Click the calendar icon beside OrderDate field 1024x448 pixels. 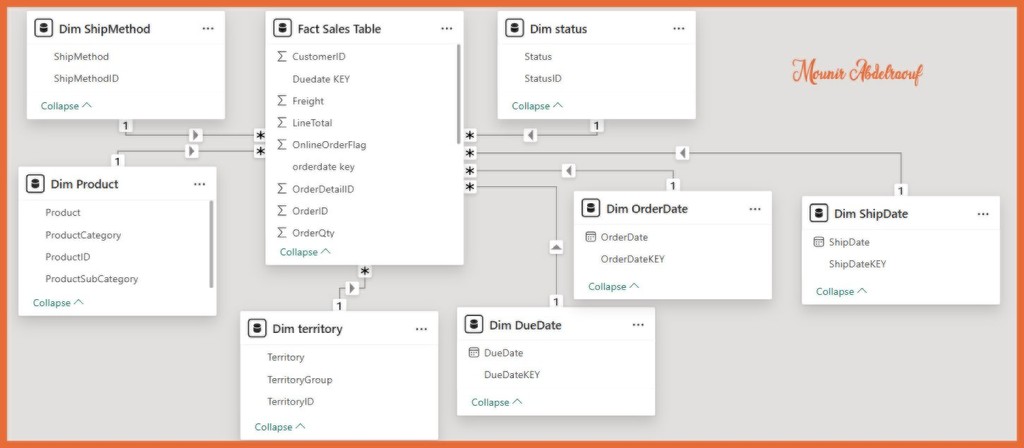(590, 237)
